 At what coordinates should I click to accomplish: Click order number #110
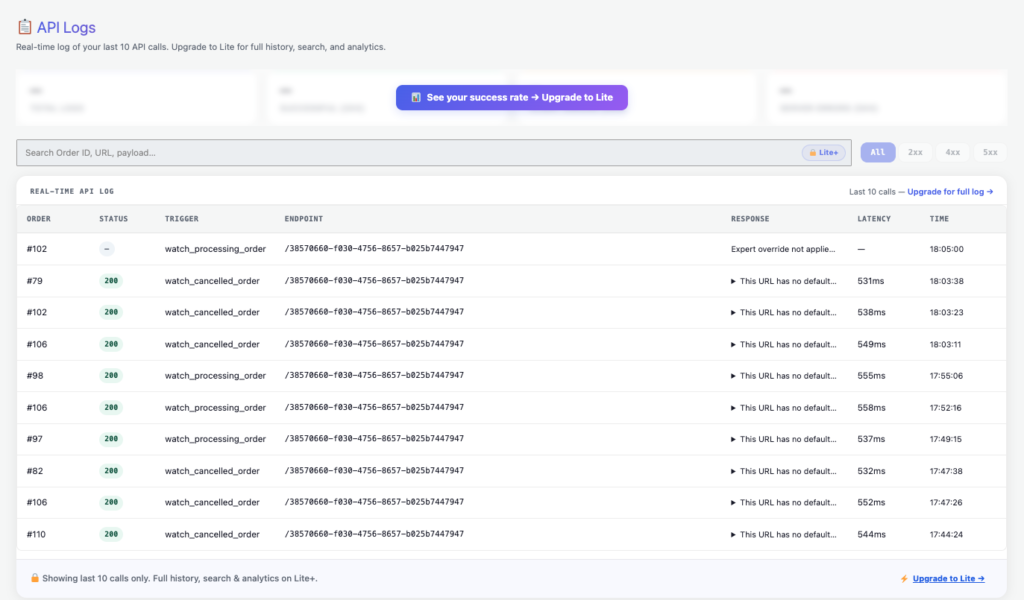tap(36, 534)
